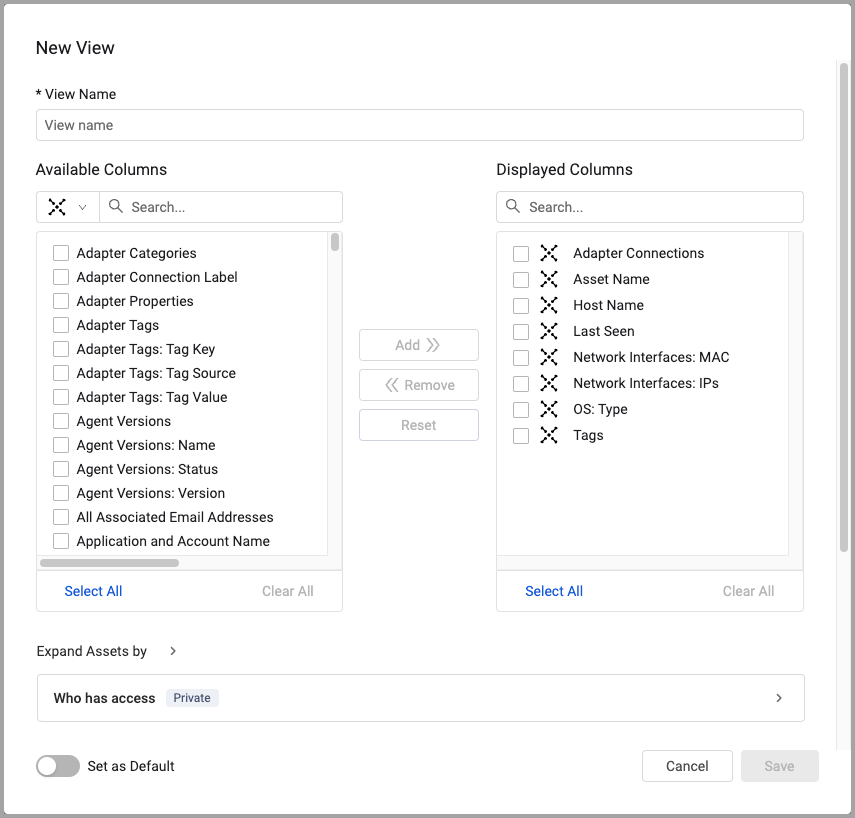Enable the Set as Default toggle
The height and width of the screenshot is (818, 855).
58,766
